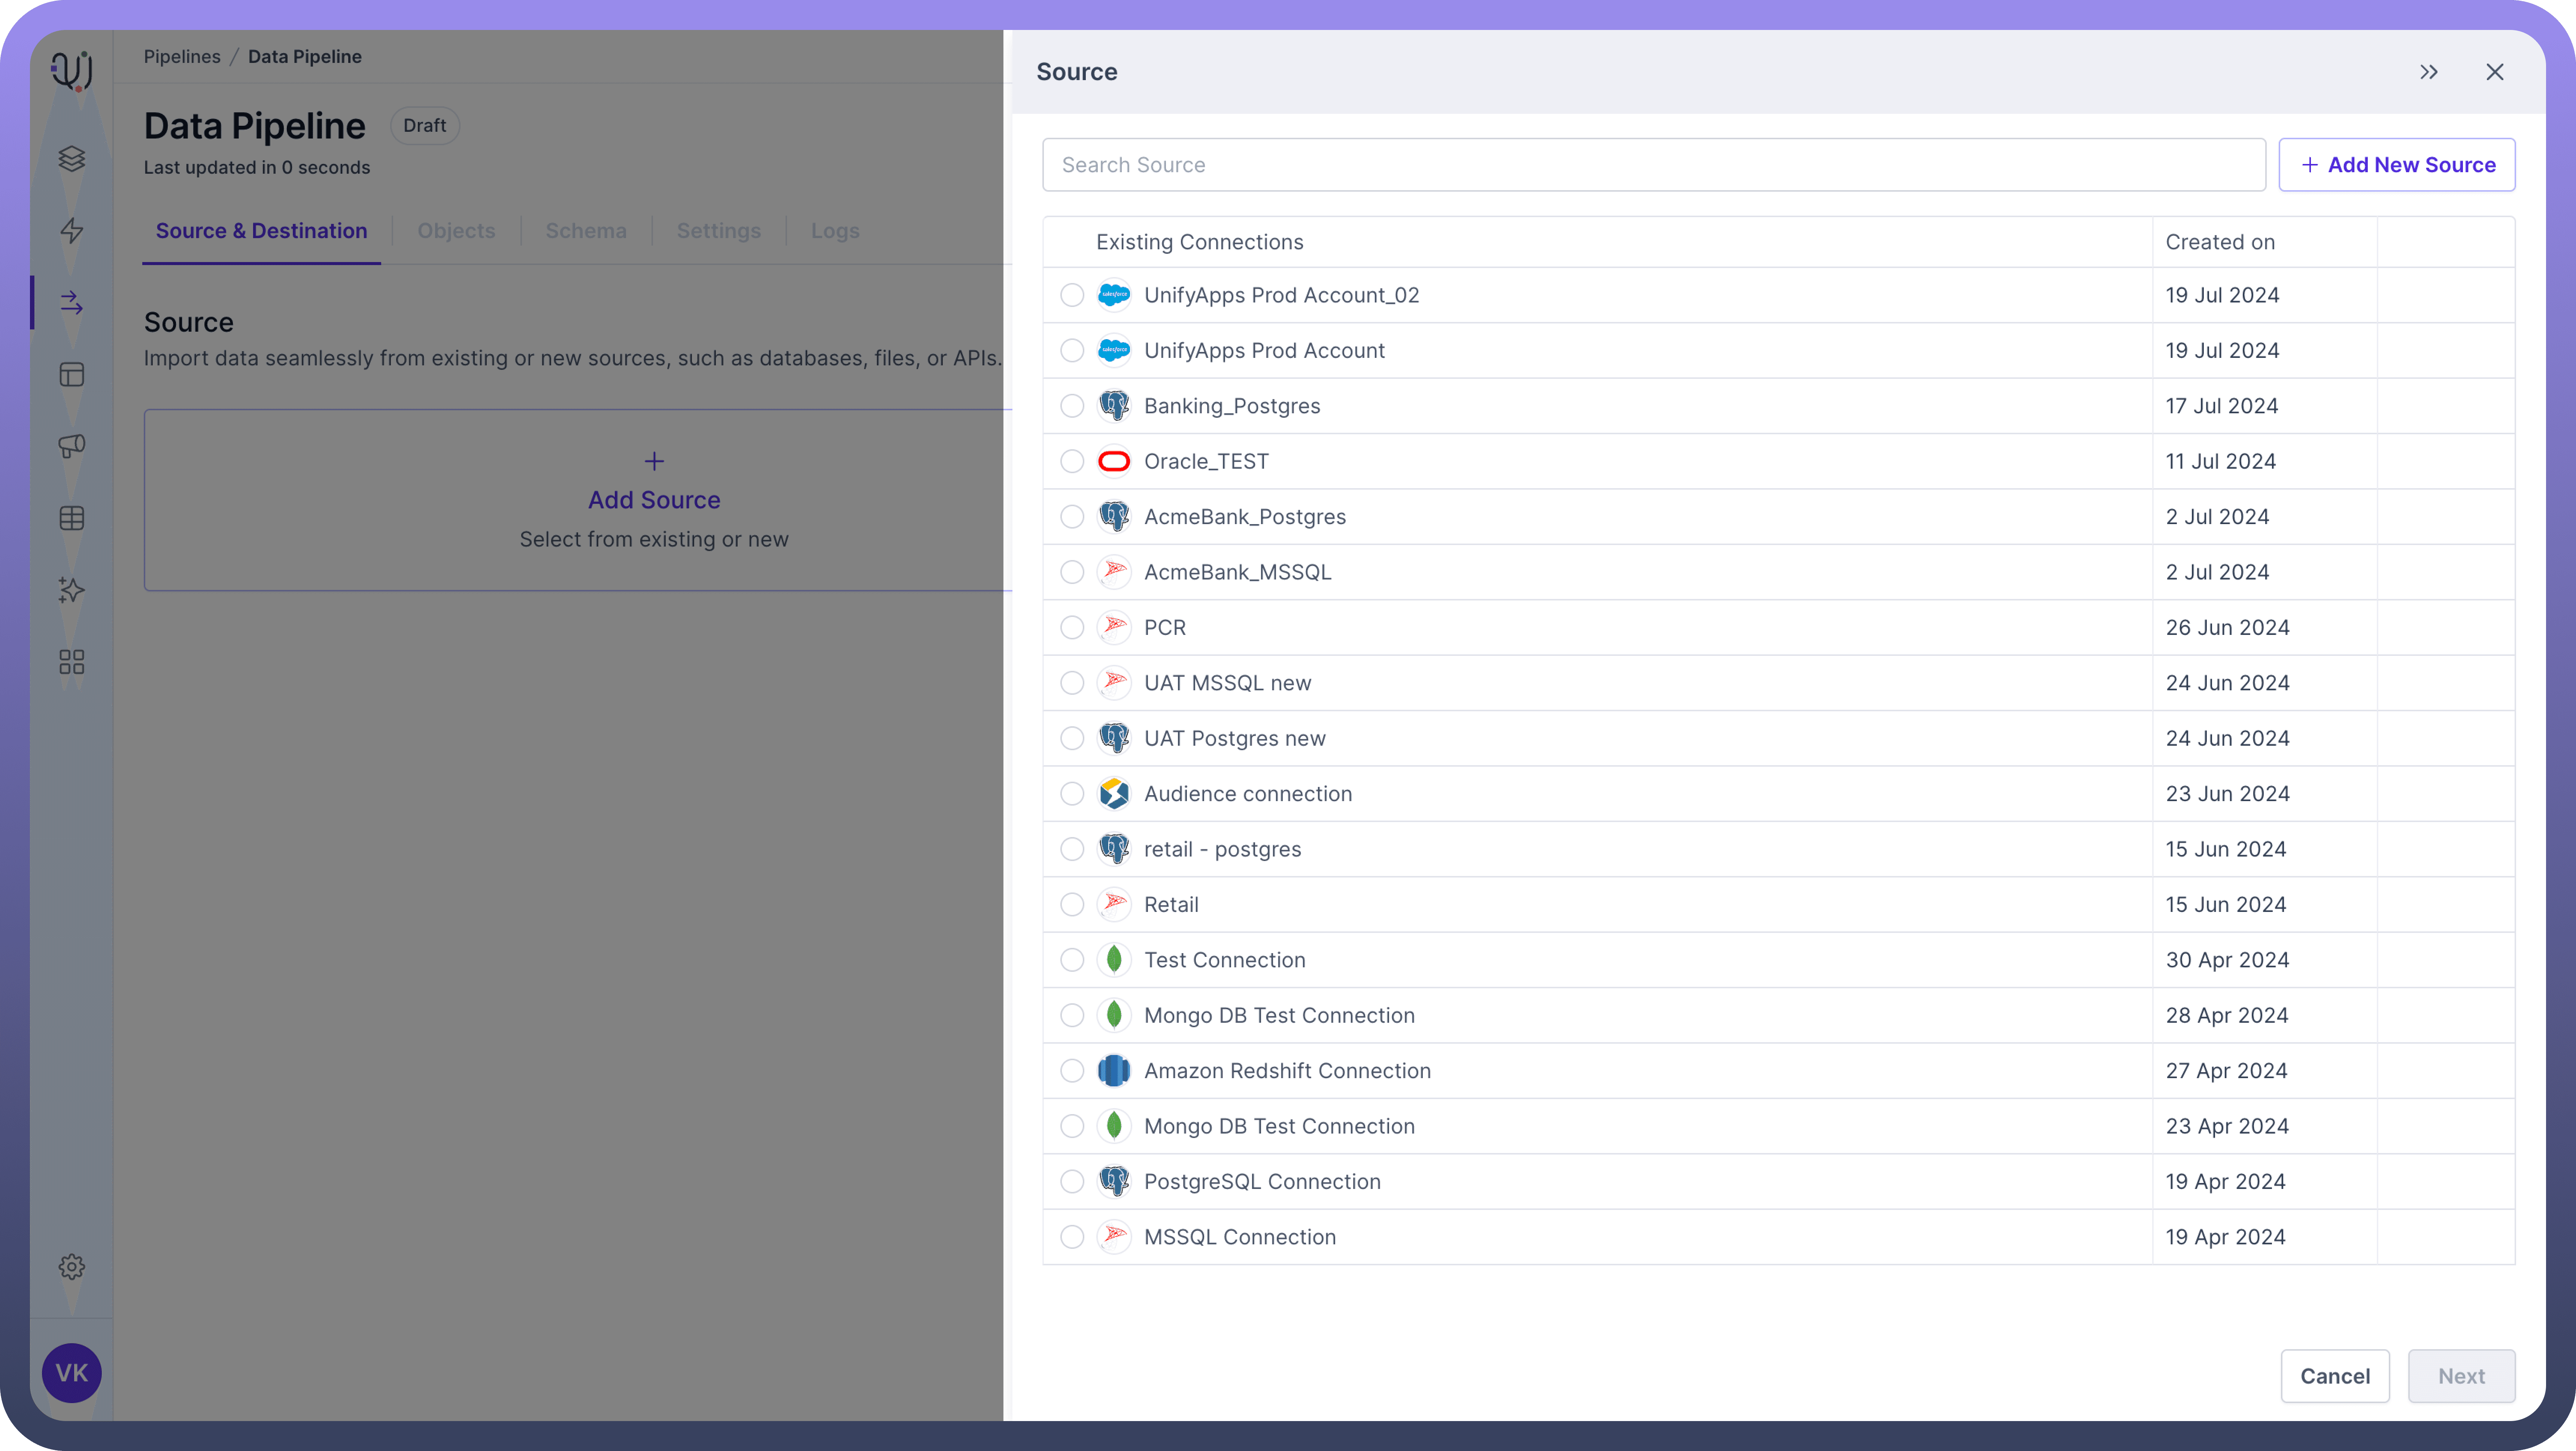Select the Oracle_TEST connection radio button
The height and width of the screenshot is (1451, 2576).
coord(1072,461)
